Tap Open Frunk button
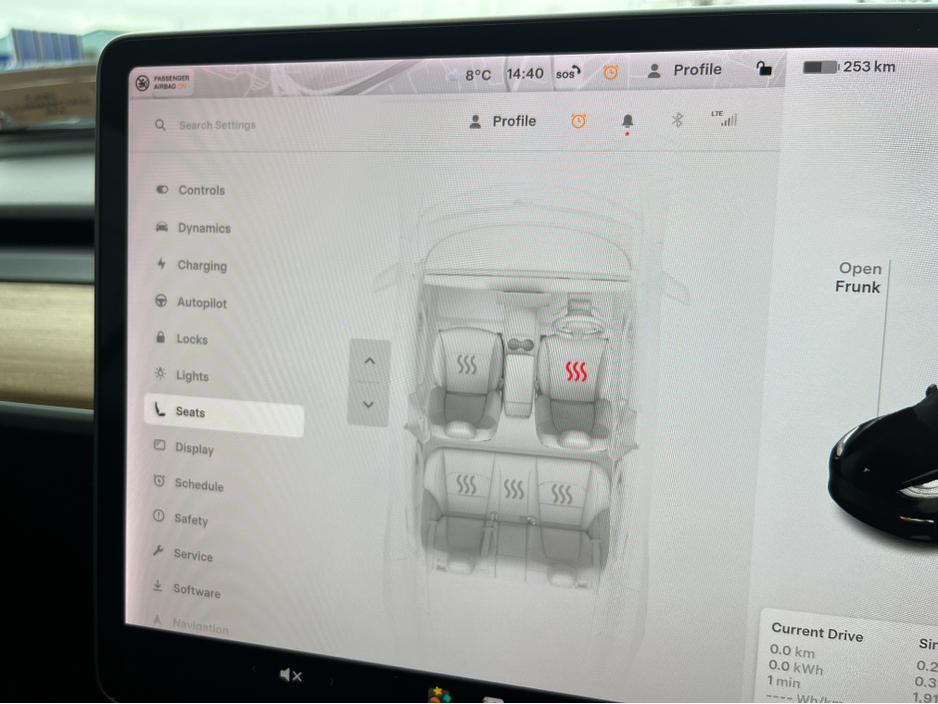938x704 pixels. (858, 278)
